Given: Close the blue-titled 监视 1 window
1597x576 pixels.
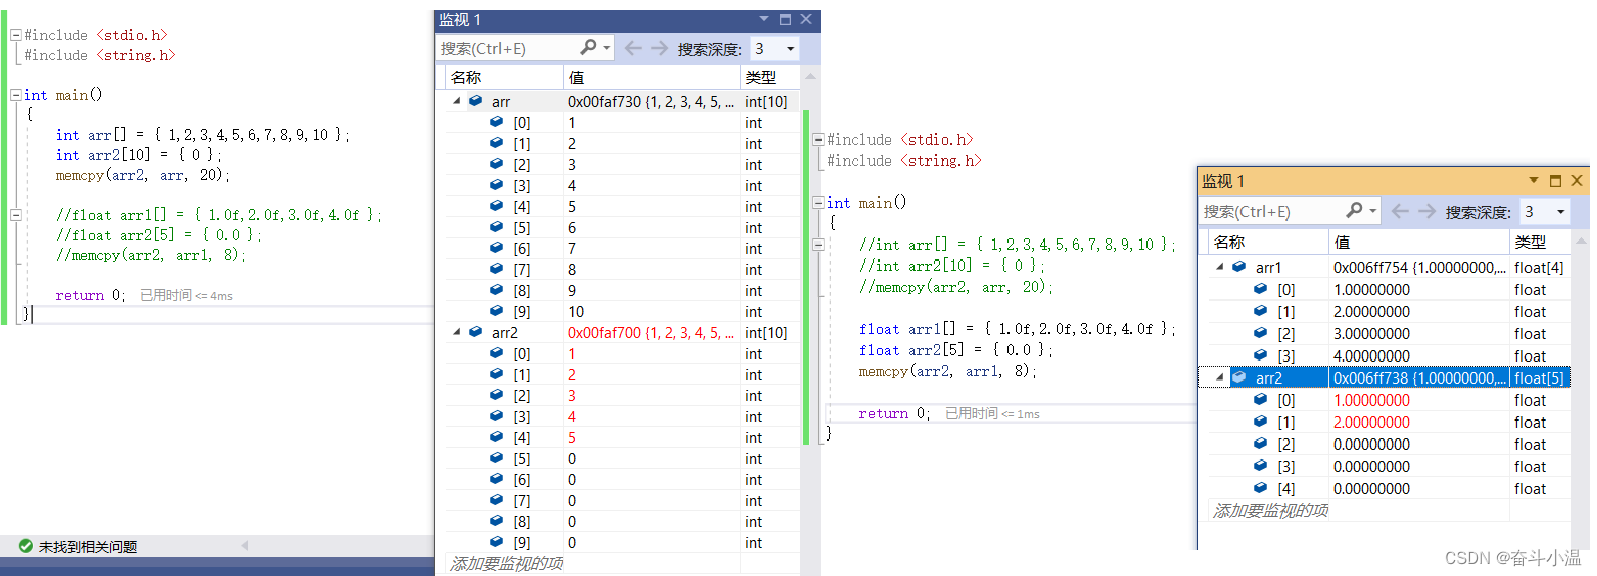Looking at the screenshot, I should pos(806,19).
